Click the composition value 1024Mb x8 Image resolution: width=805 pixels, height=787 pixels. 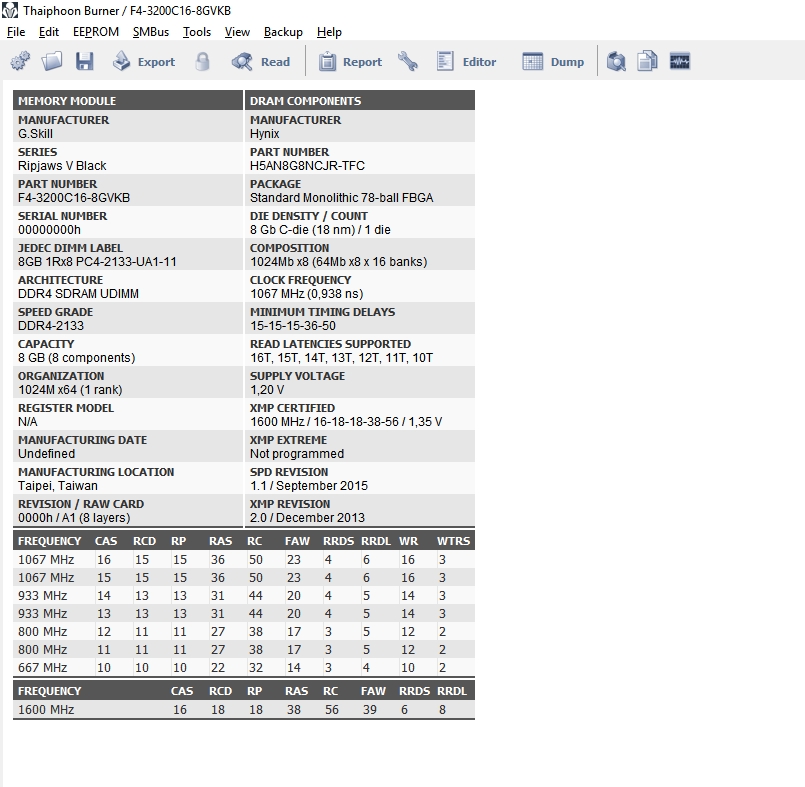click(279, 262)
